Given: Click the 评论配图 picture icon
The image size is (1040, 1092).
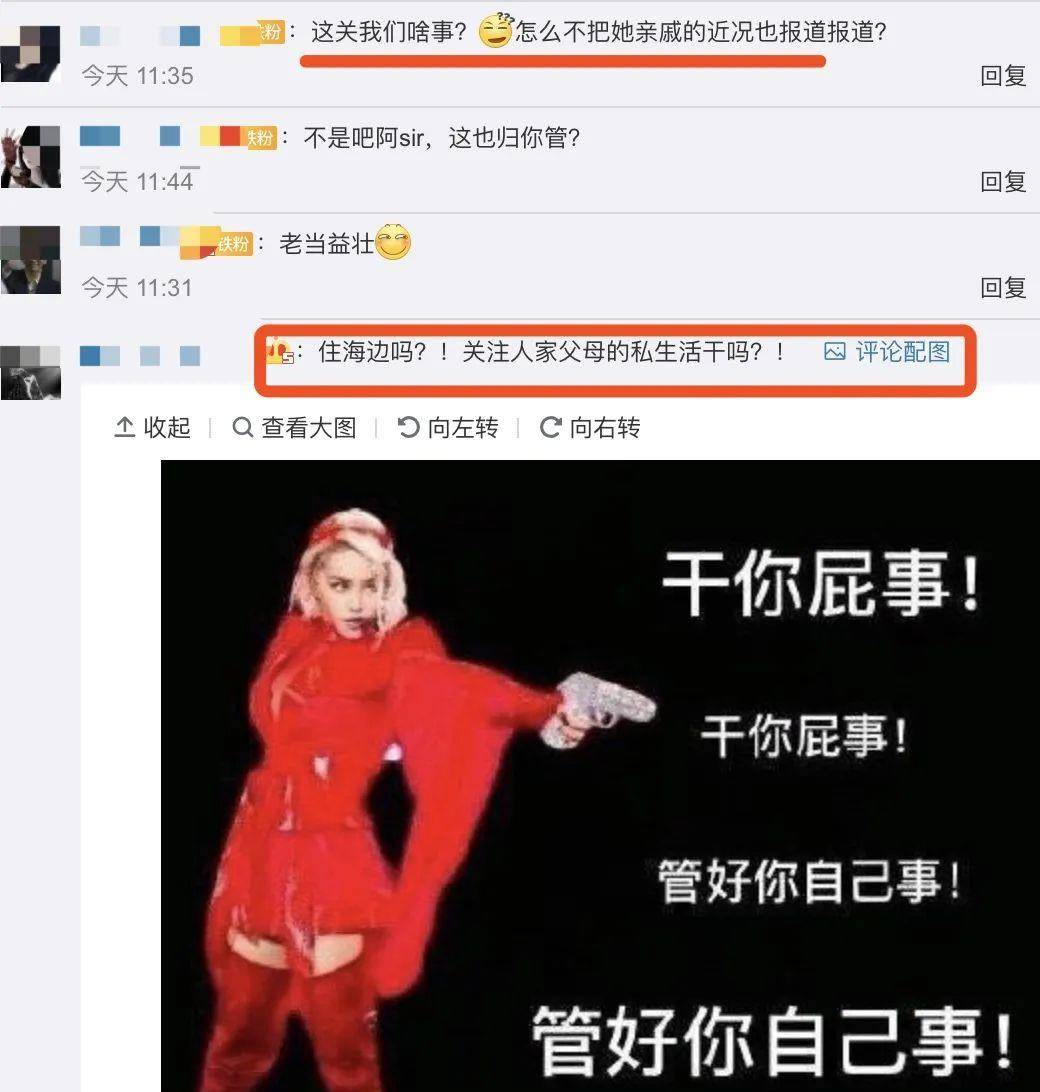Looking at the screenshot, I should (x=835, y=352).
